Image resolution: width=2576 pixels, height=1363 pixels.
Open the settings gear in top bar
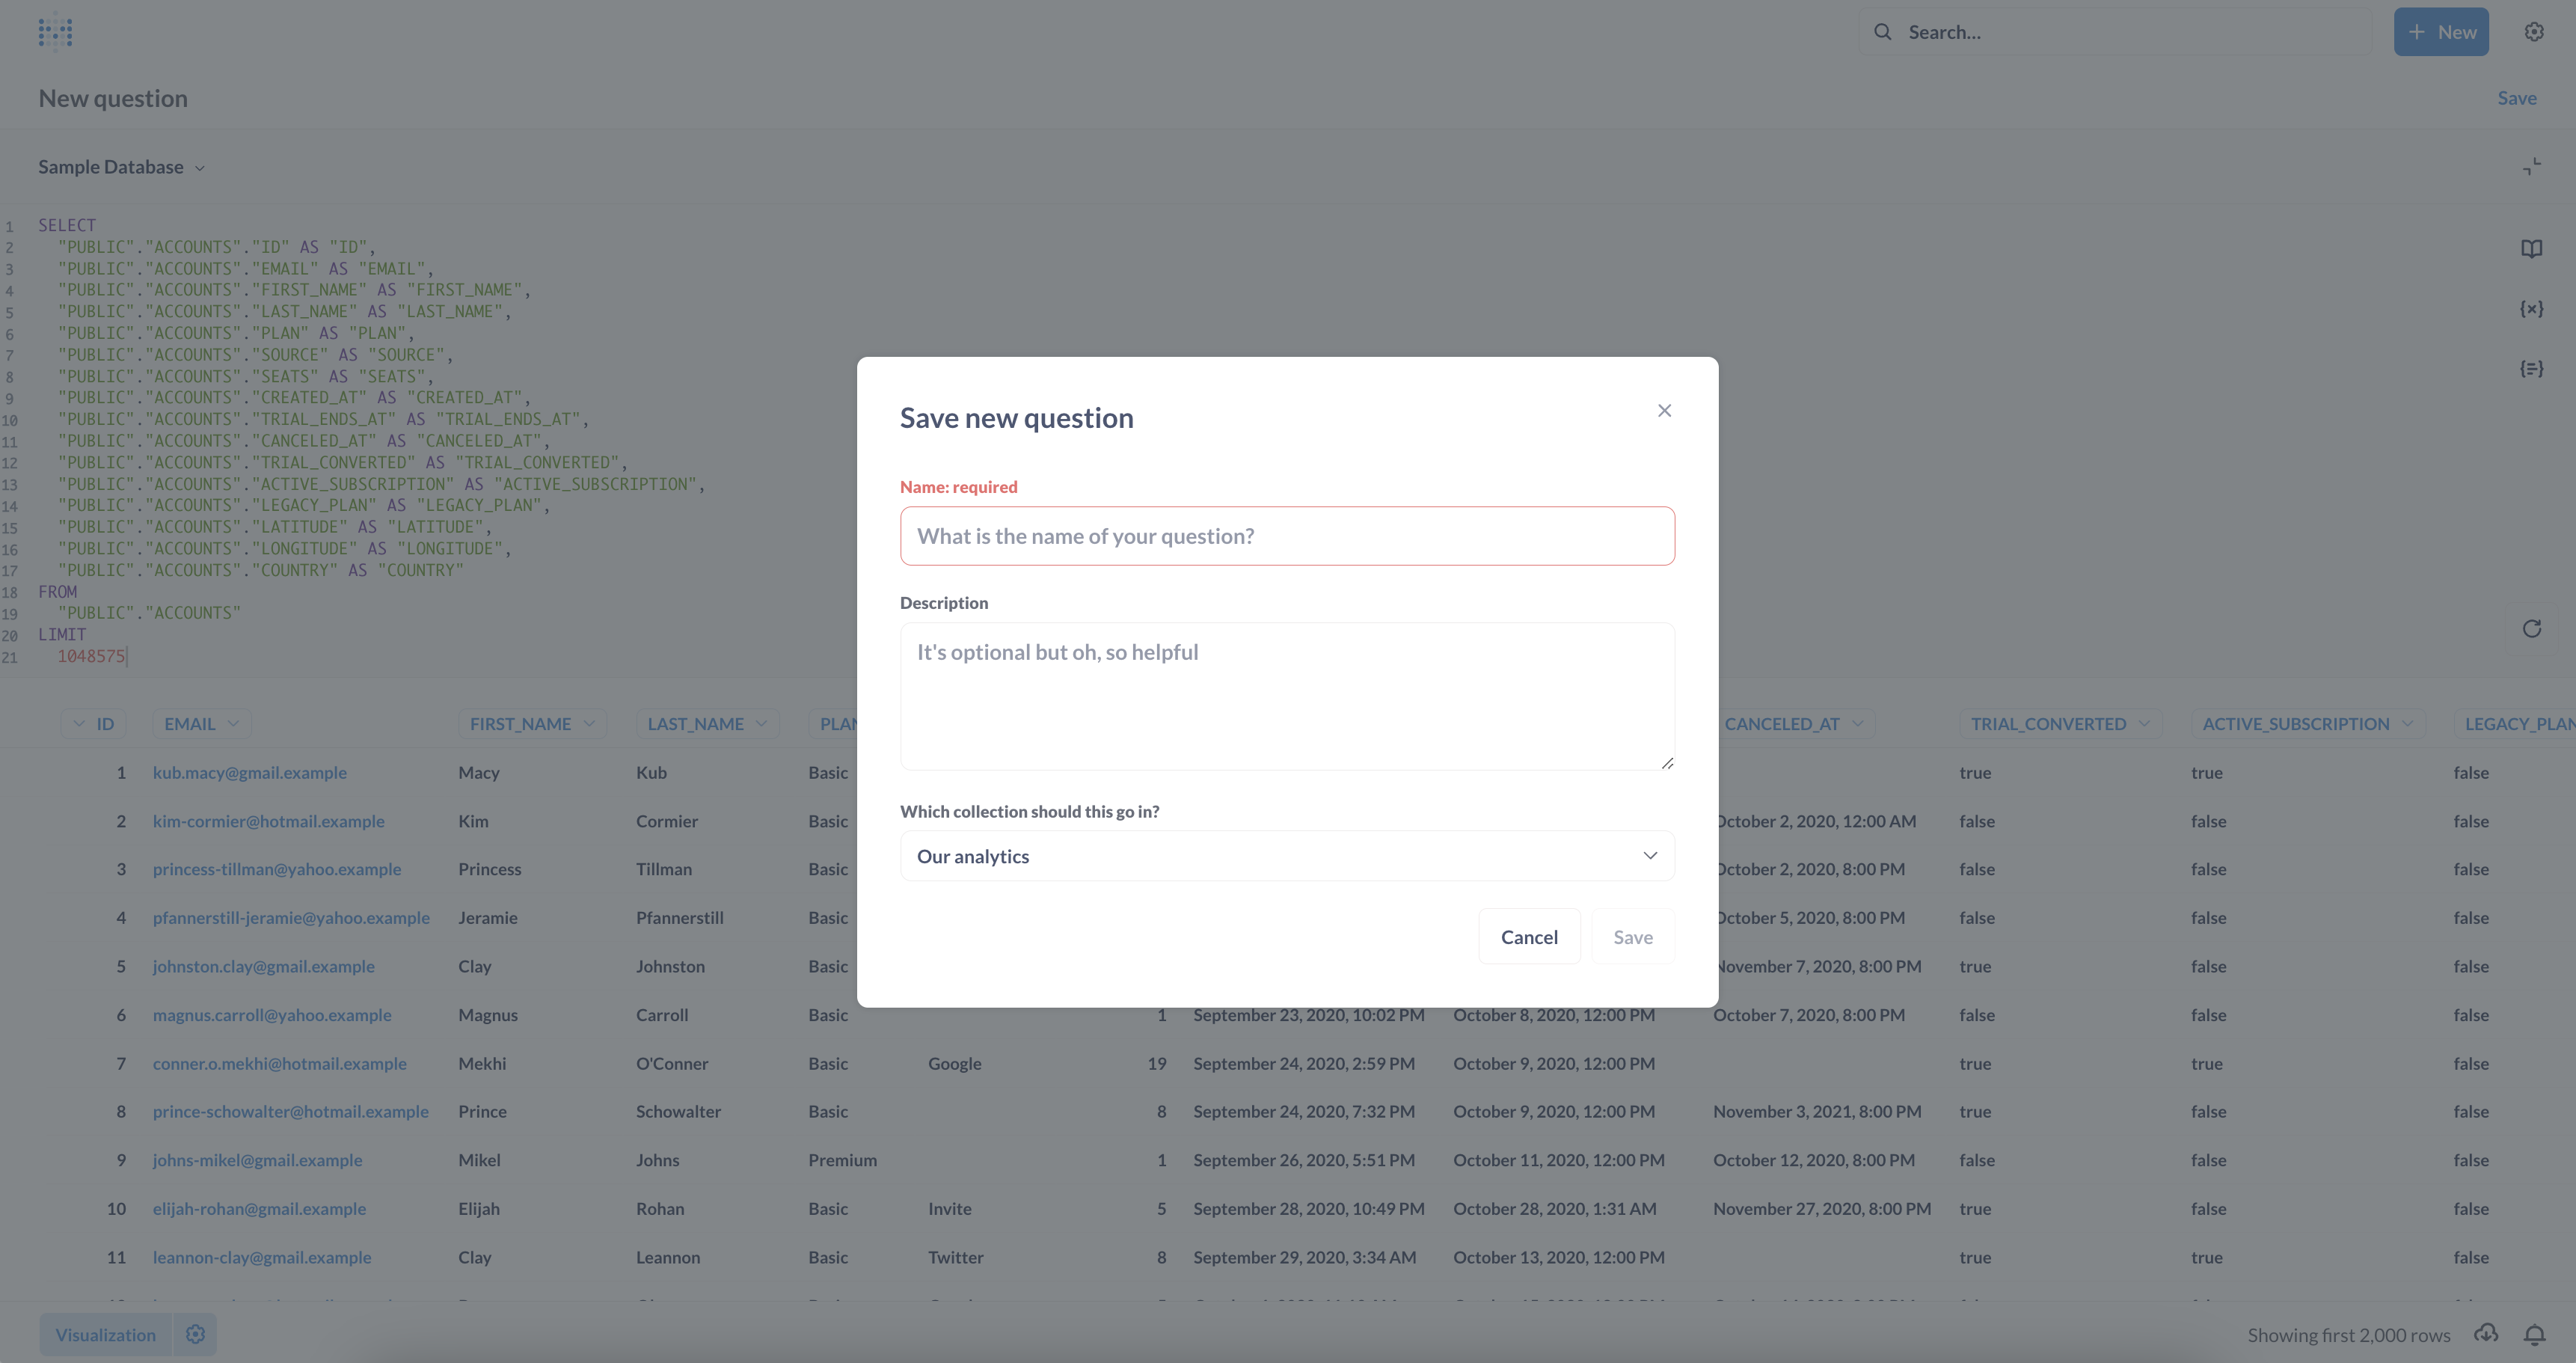pyautogui.click(x=2533, y=32)
